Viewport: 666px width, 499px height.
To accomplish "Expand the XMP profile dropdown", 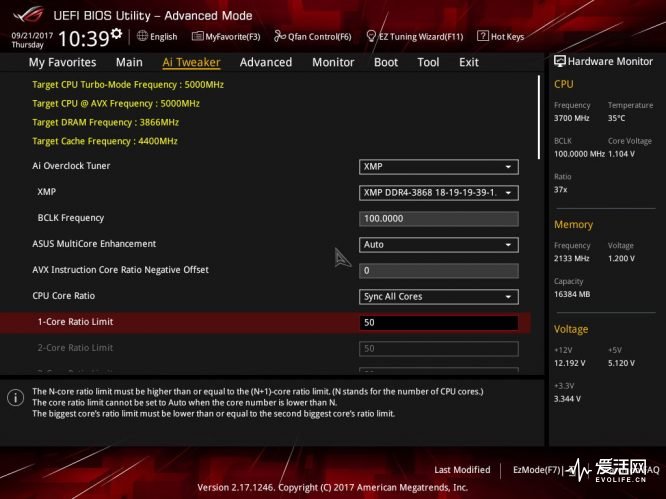I will [438, 193].
